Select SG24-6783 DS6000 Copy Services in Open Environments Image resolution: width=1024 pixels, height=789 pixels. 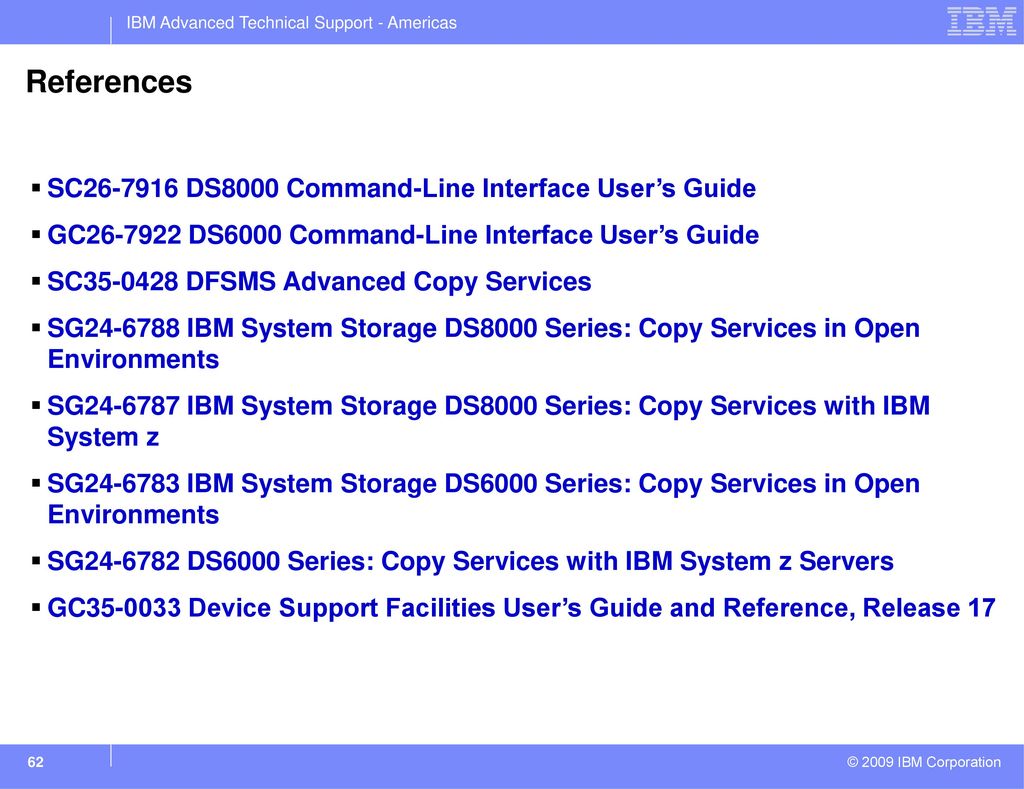[x=483, y=499]
